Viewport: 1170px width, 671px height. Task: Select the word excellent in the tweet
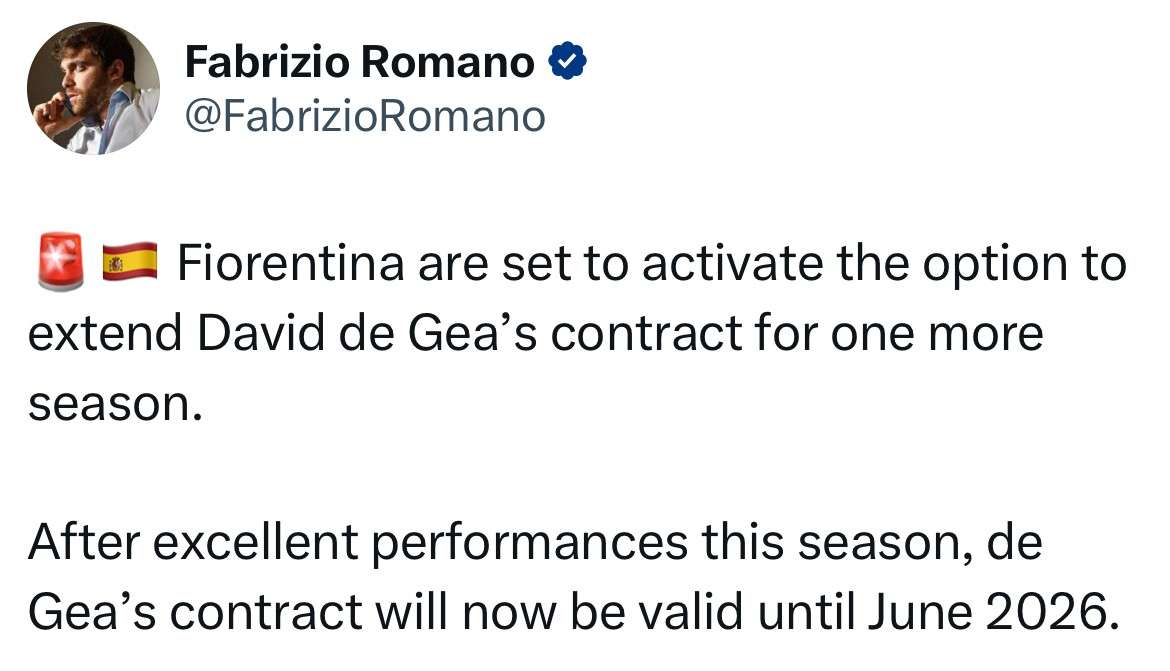point(256,542)
